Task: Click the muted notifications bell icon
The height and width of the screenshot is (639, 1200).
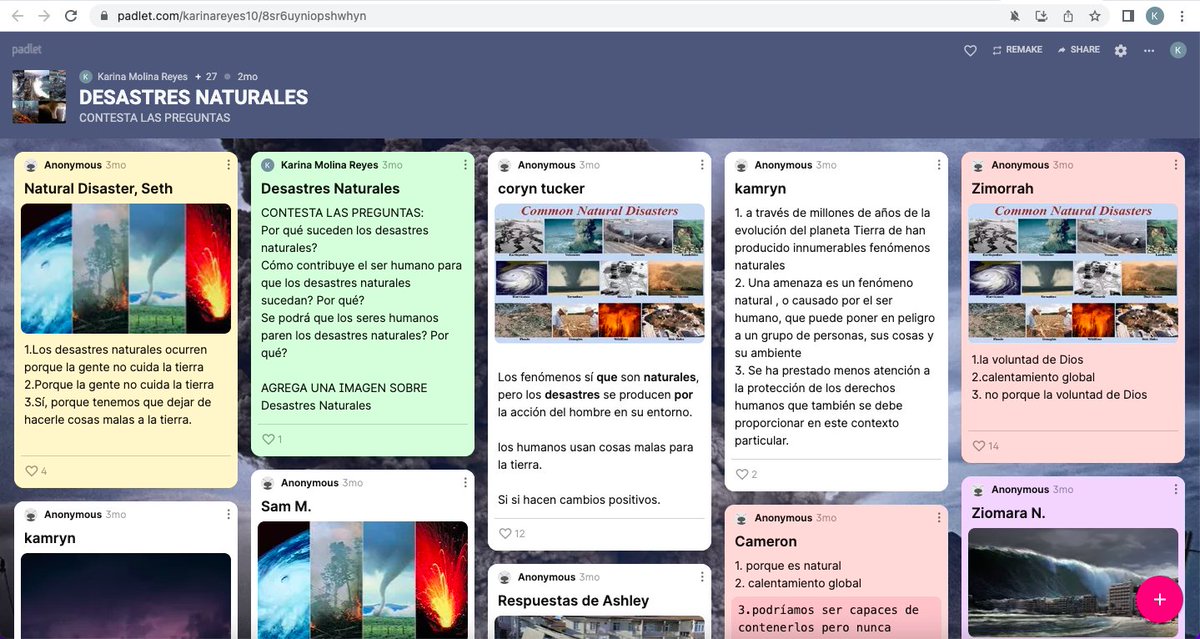Action: 1016,16
